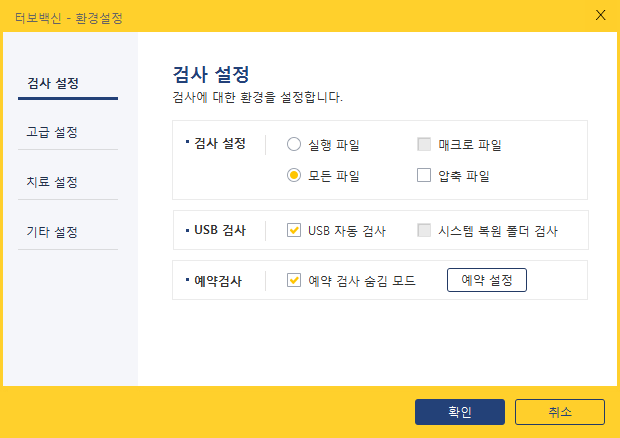Switch to the 고급 설정 tab
Viewport: 620px width, 438px height.
click(x=52, y=132)
